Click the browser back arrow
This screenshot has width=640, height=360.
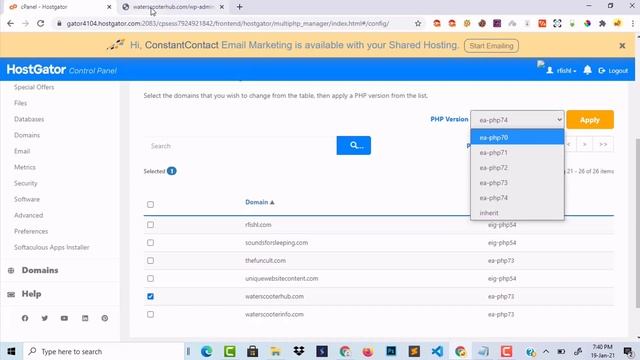(x=11, y=24)
